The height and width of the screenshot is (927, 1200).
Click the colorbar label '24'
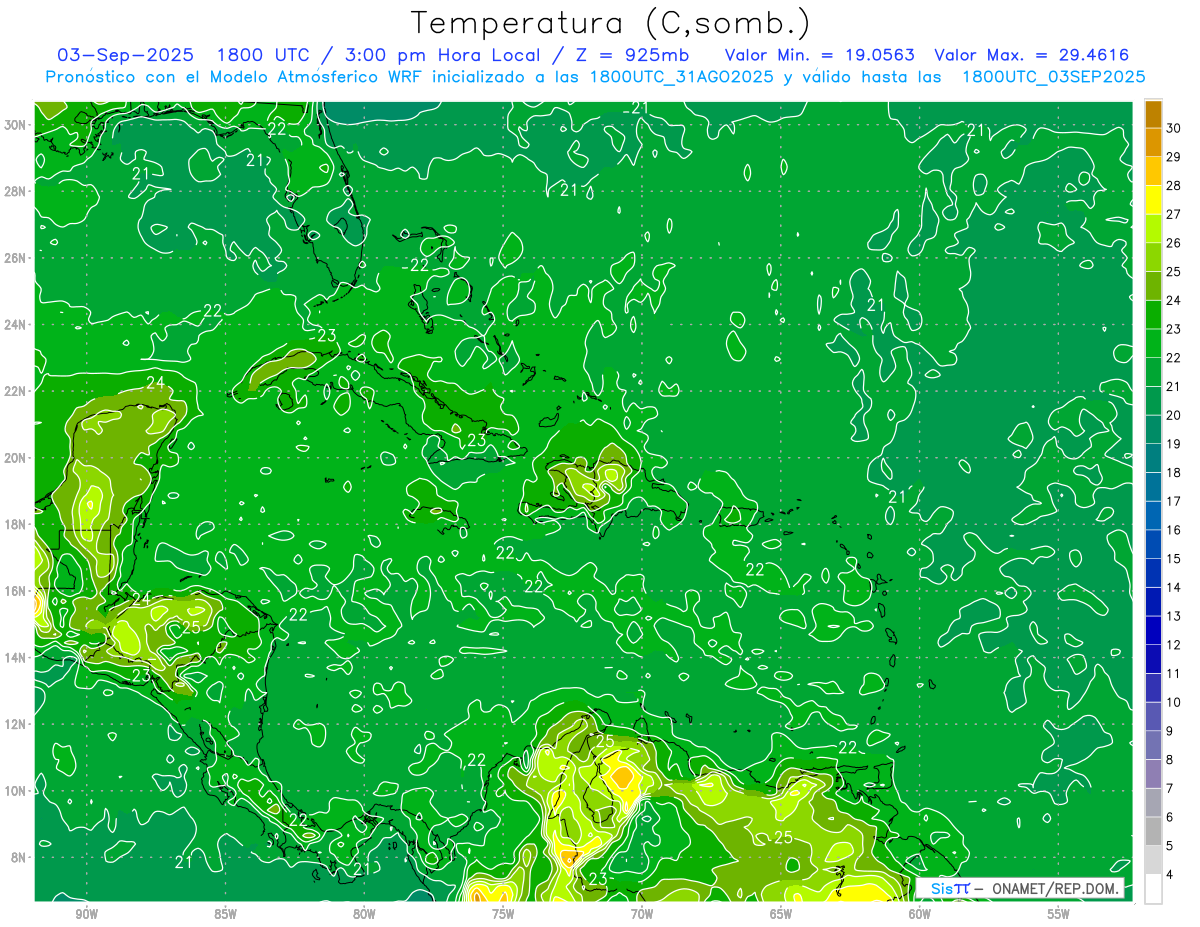(1174, 300)
